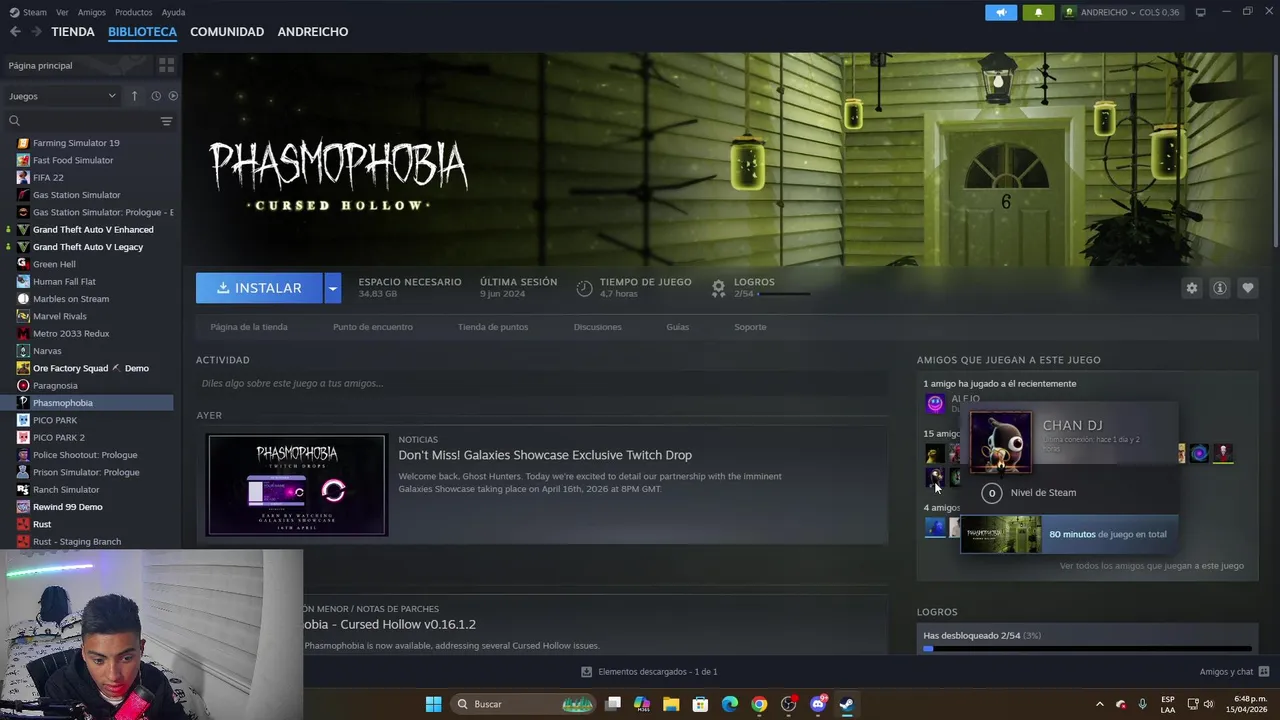Select Farming Simulator 19 in the library

[76, 143]
